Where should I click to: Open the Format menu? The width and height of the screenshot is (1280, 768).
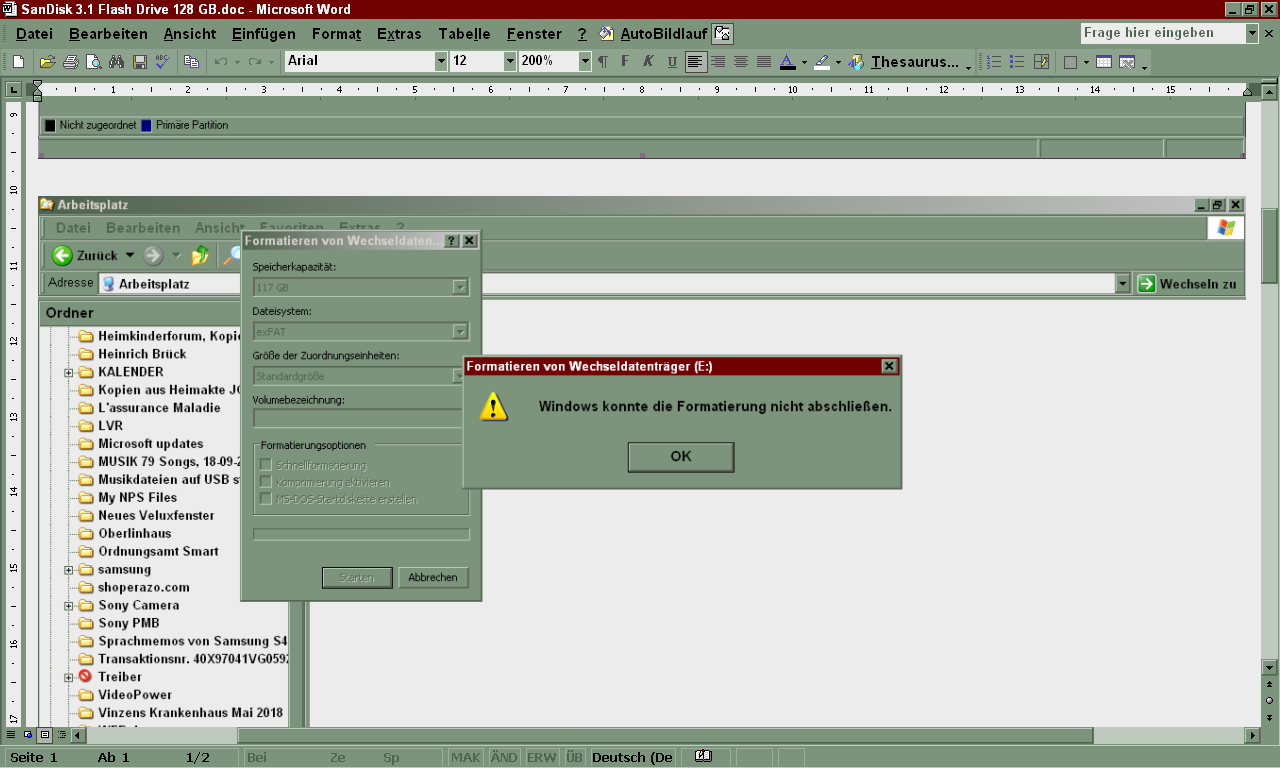click(336, 34)
